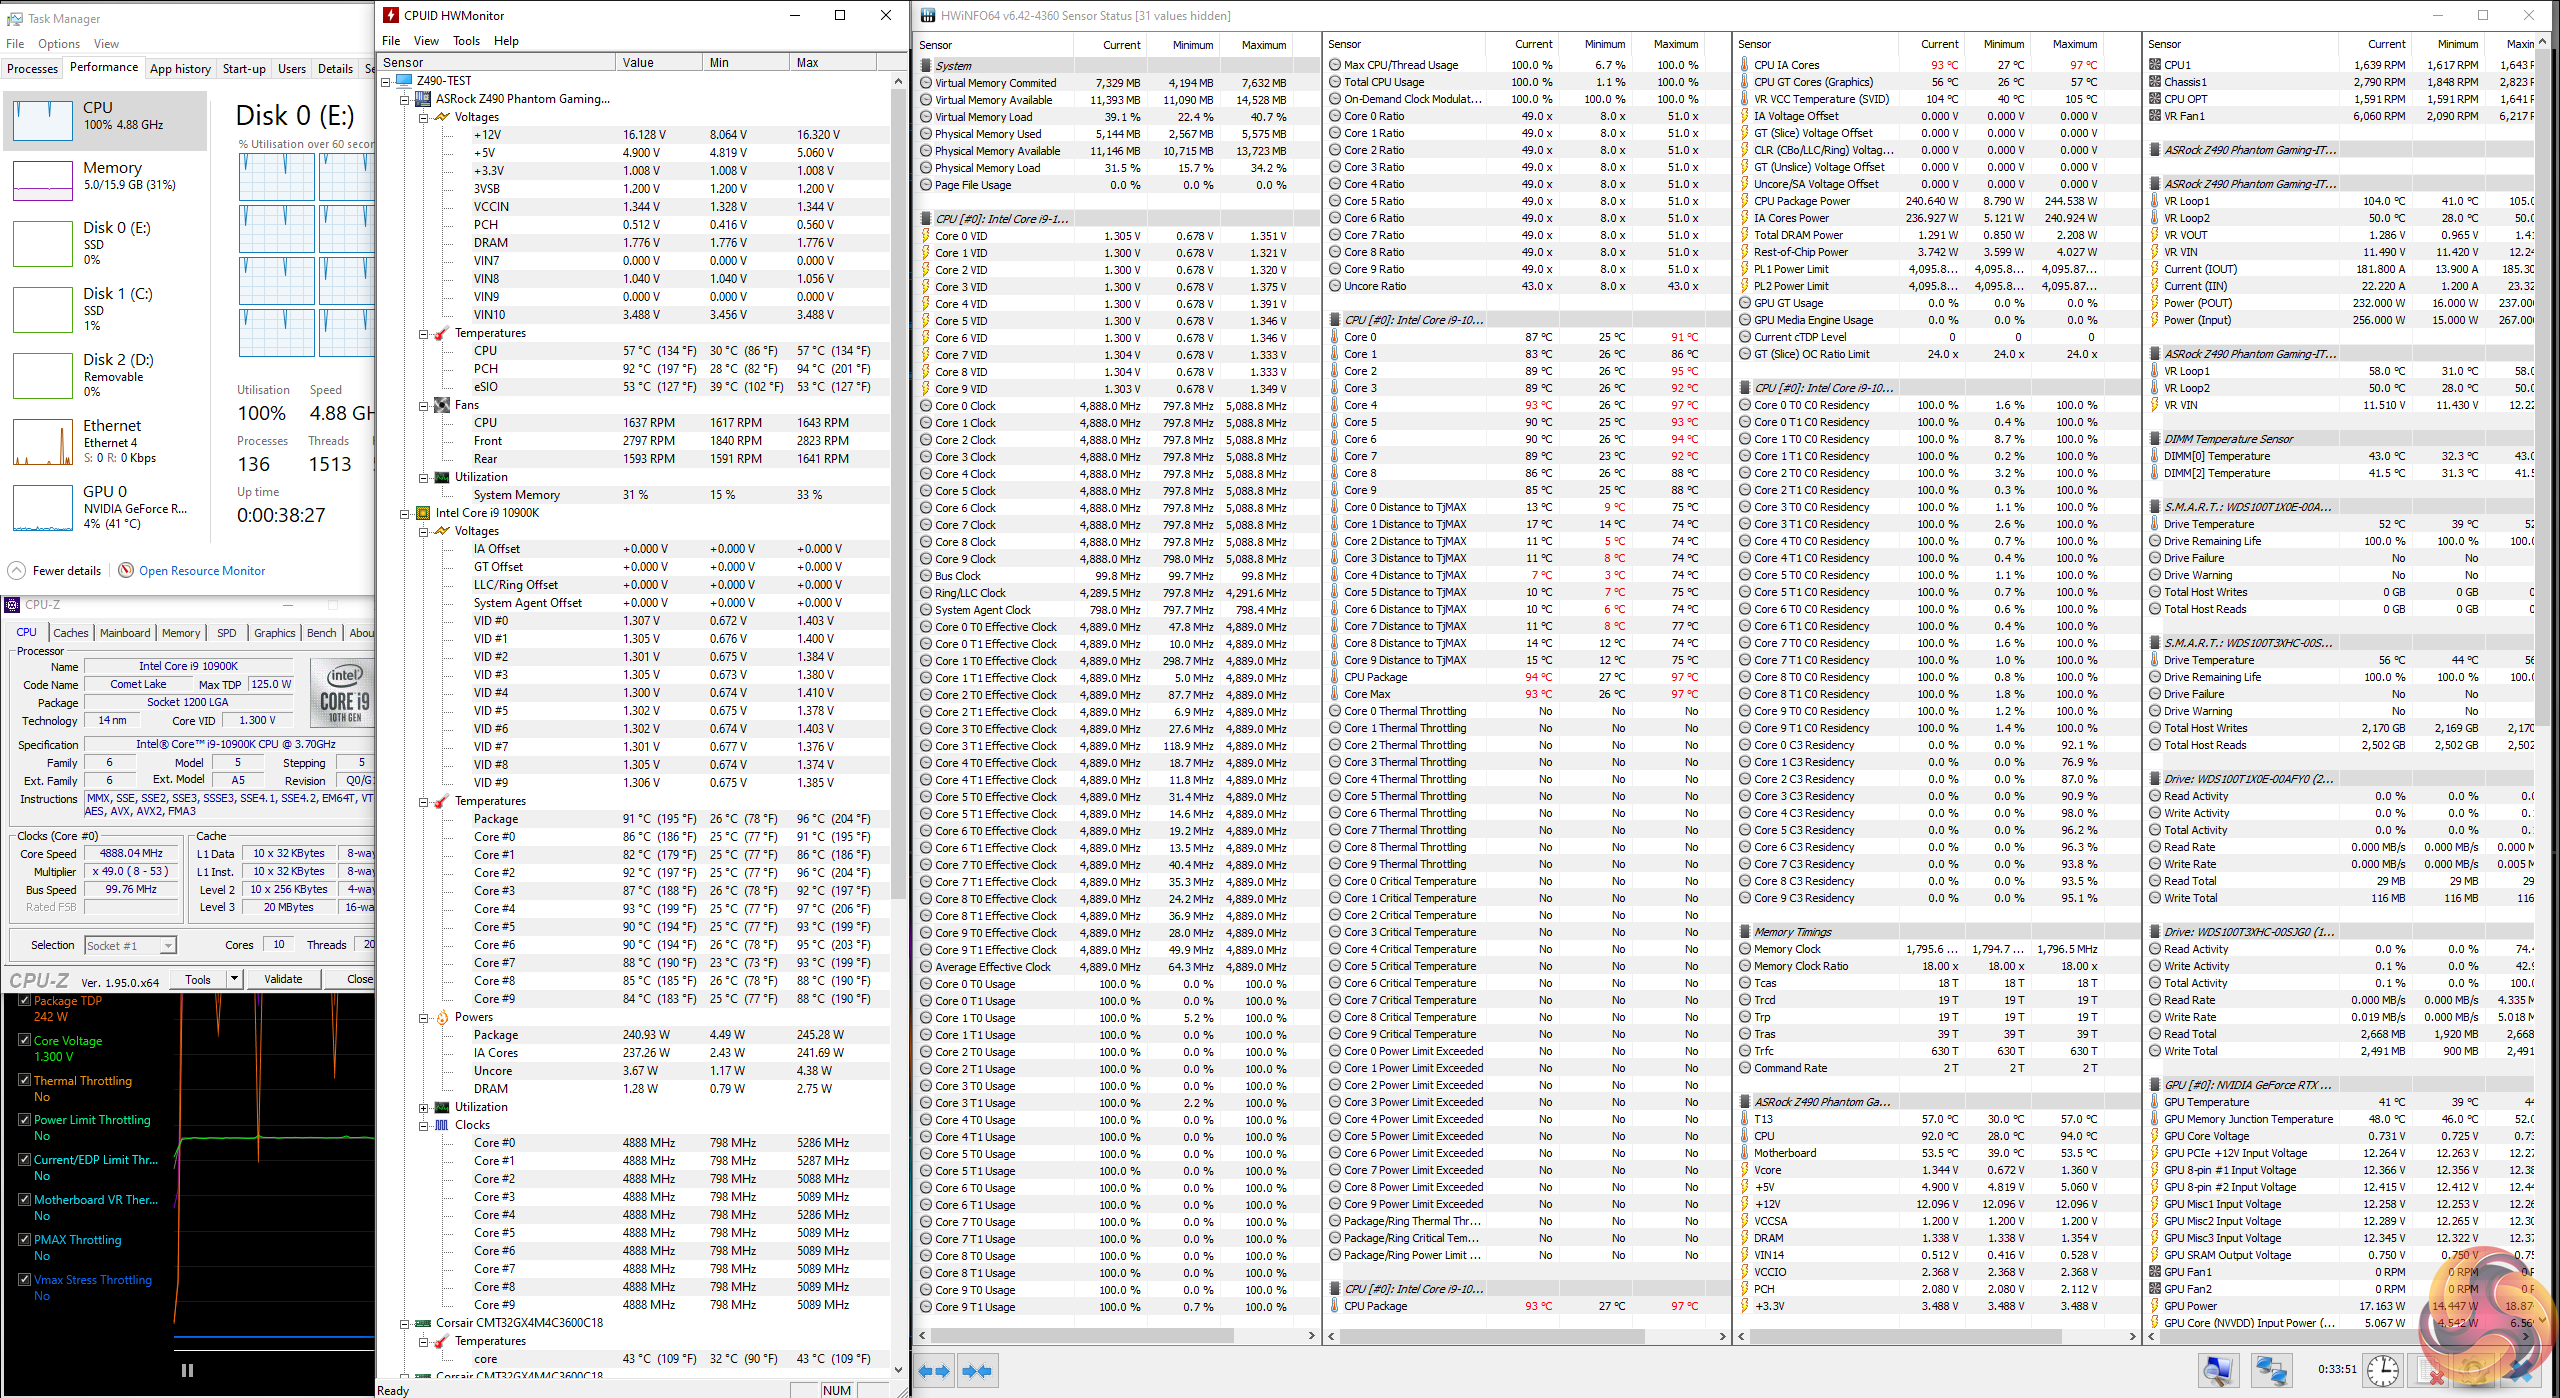Uncheck the Package TDP checkbox
The image size is (2560, 1398).
click(24, 1000)
